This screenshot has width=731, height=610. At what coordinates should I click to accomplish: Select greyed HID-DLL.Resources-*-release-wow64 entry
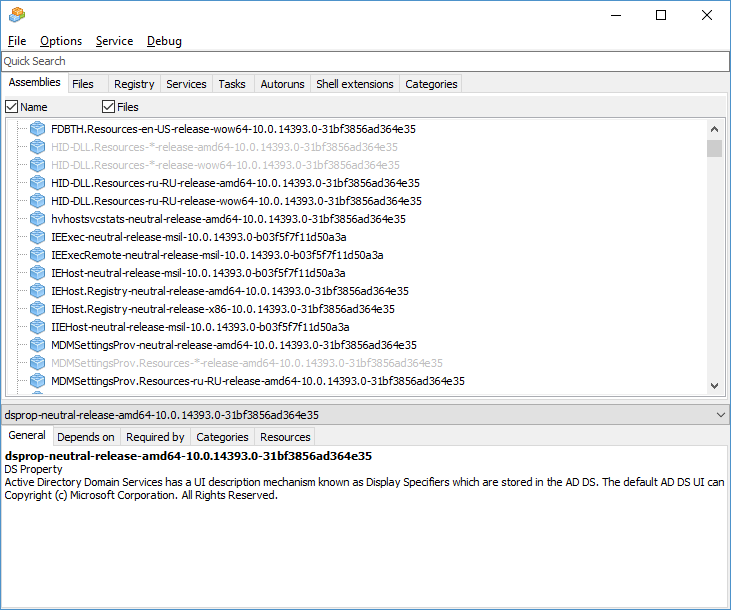[225, 165]
